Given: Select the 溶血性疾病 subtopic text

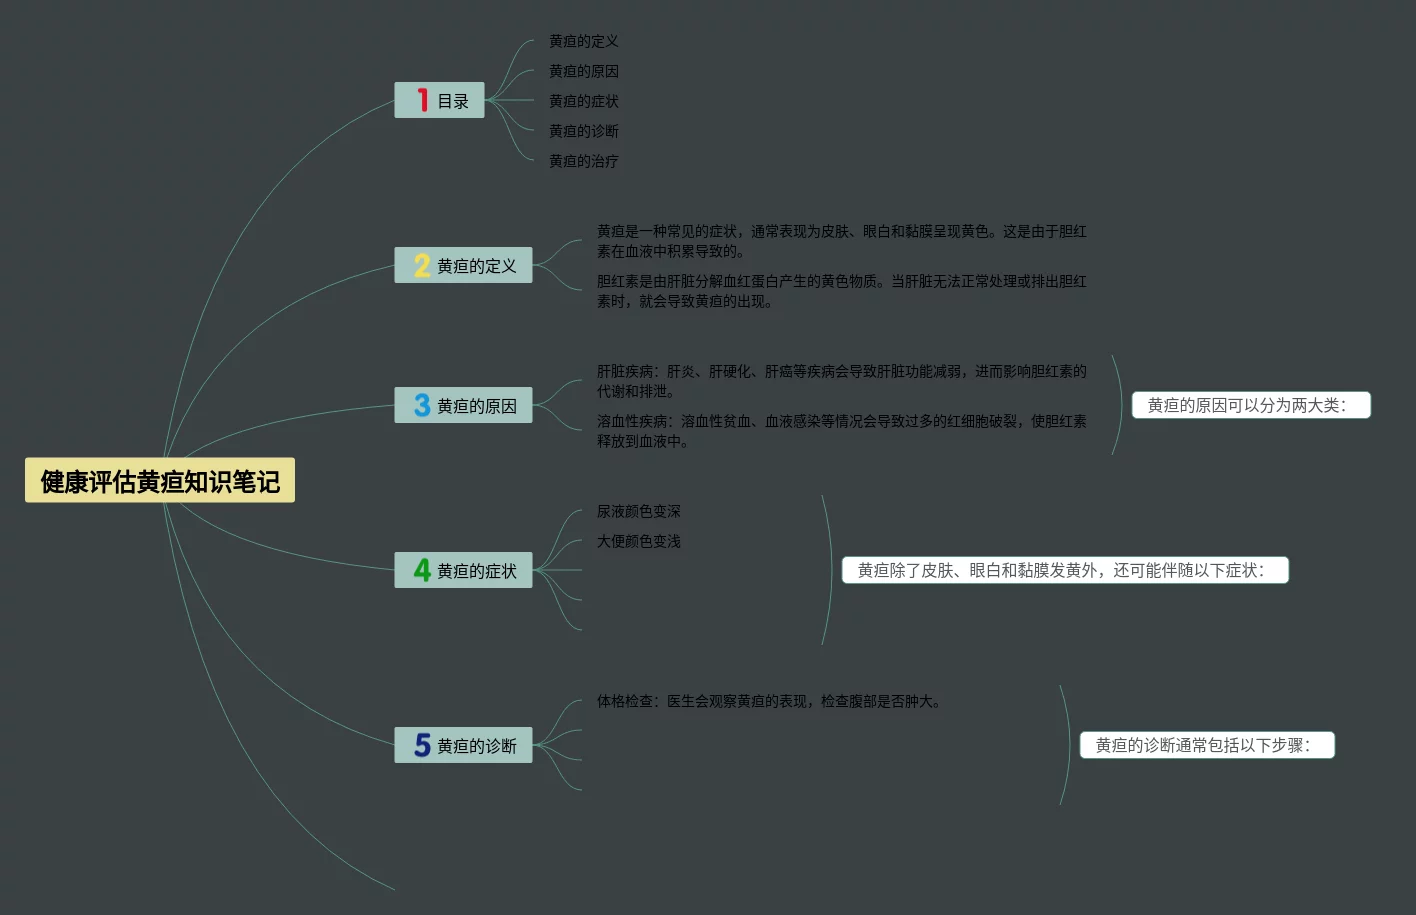Looking at the screenshot, I should click(x=842, y=431).
